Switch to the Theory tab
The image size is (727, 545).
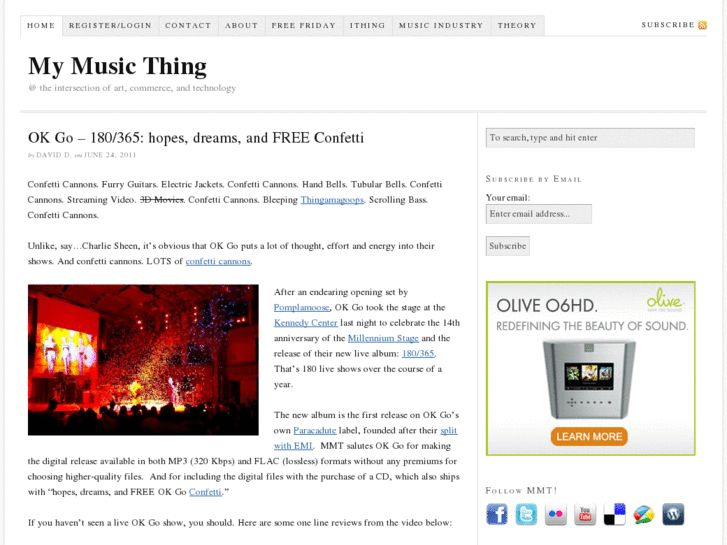tap(517, 26)
